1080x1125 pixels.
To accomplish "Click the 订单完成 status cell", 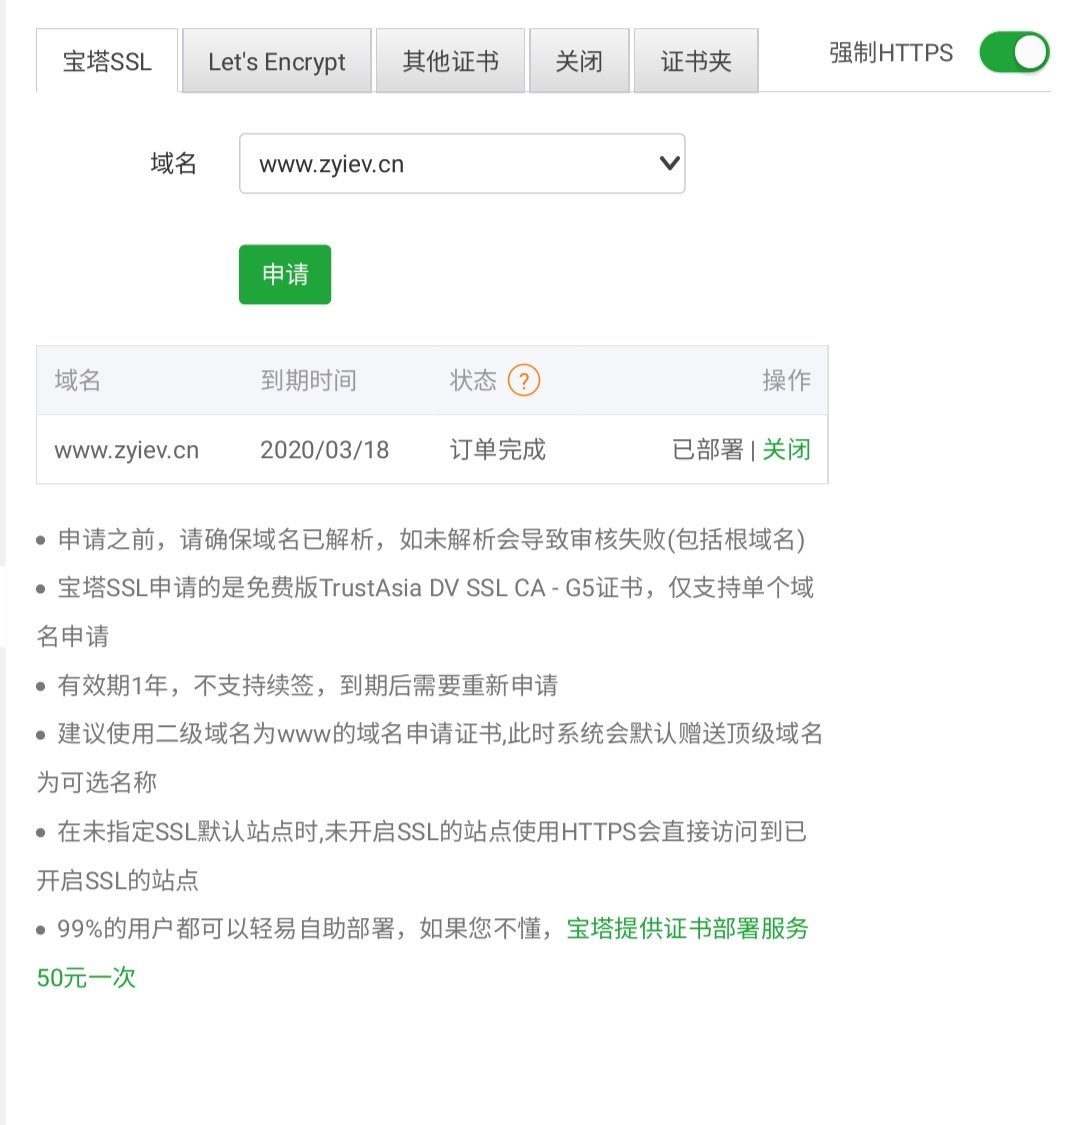I will coord(498,450).
